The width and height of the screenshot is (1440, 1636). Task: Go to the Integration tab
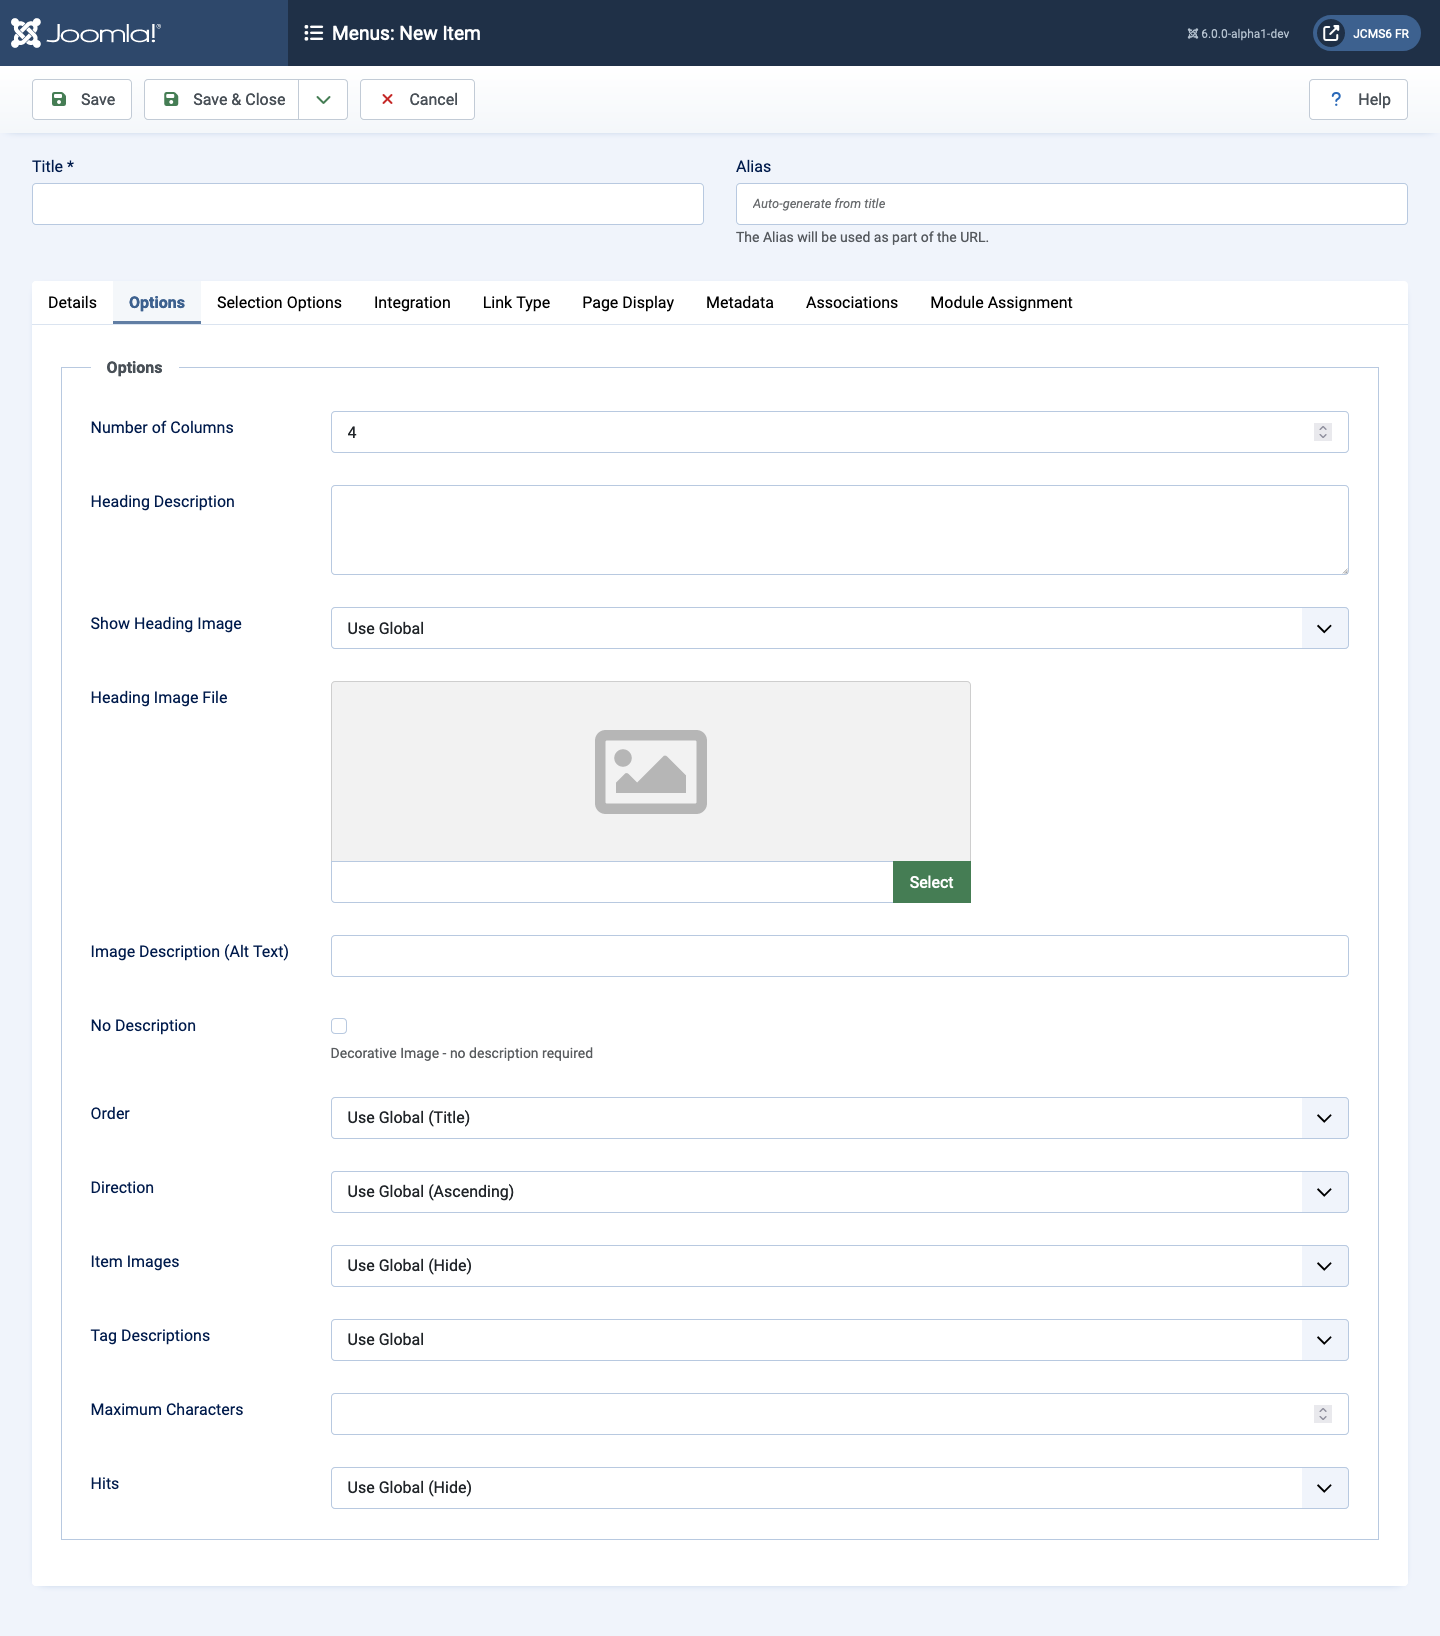pos(412,302)
